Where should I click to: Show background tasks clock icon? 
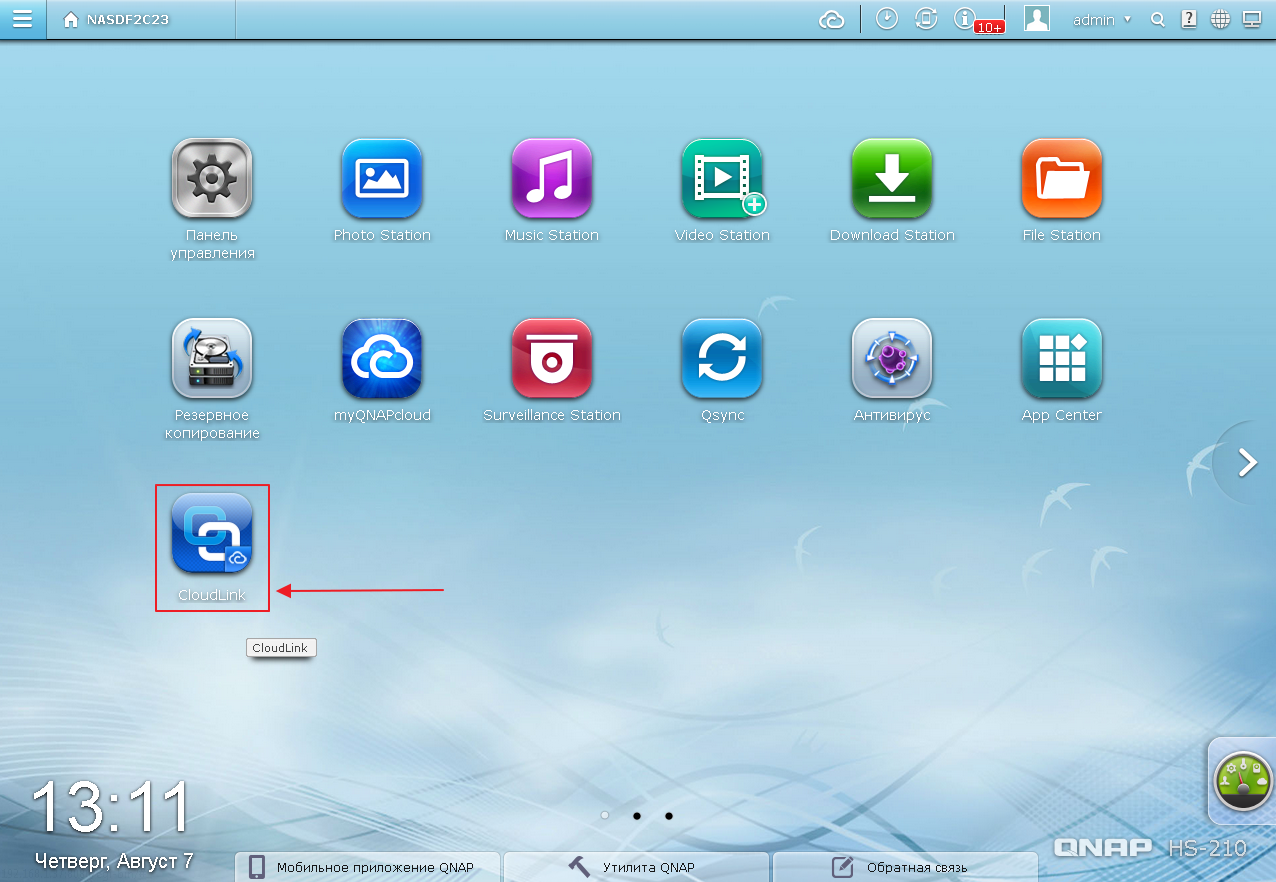click(x=887, y=19)
